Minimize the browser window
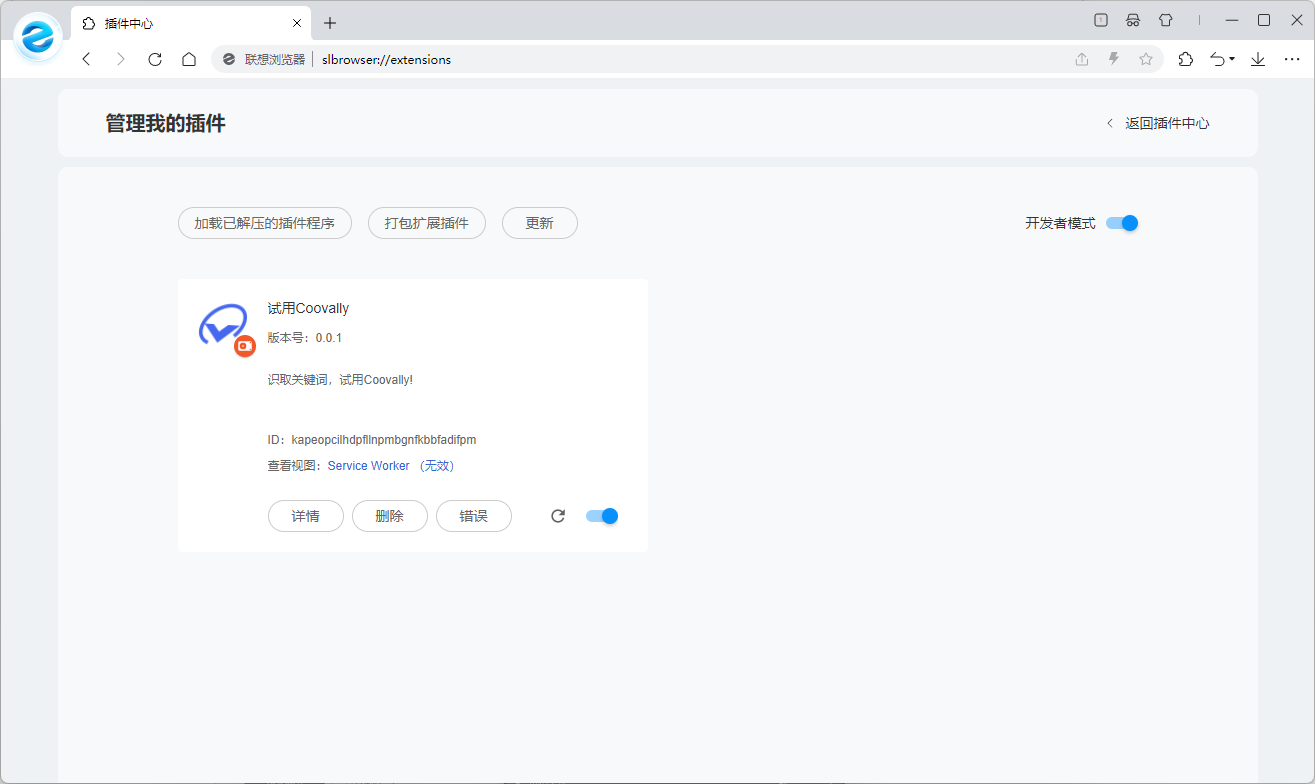This screenshot has width=1315, height=784. [x=1232, y=20]
